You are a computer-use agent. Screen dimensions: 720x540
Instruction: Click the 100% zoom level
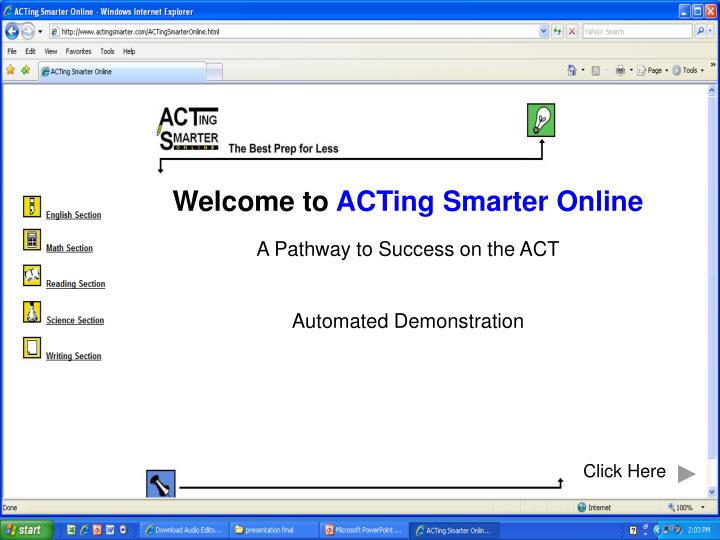tap(684, 507)
